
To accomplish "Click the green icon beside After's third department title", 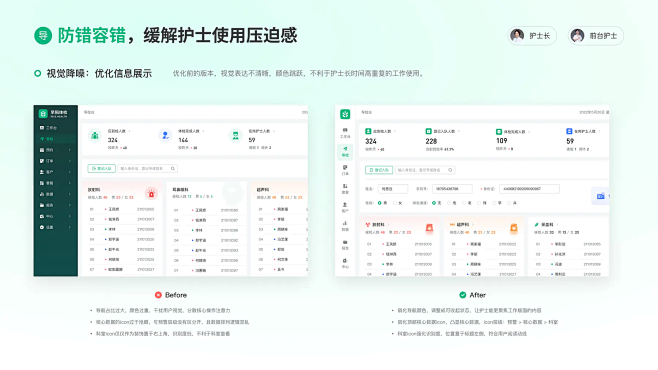I will (536, 225).
